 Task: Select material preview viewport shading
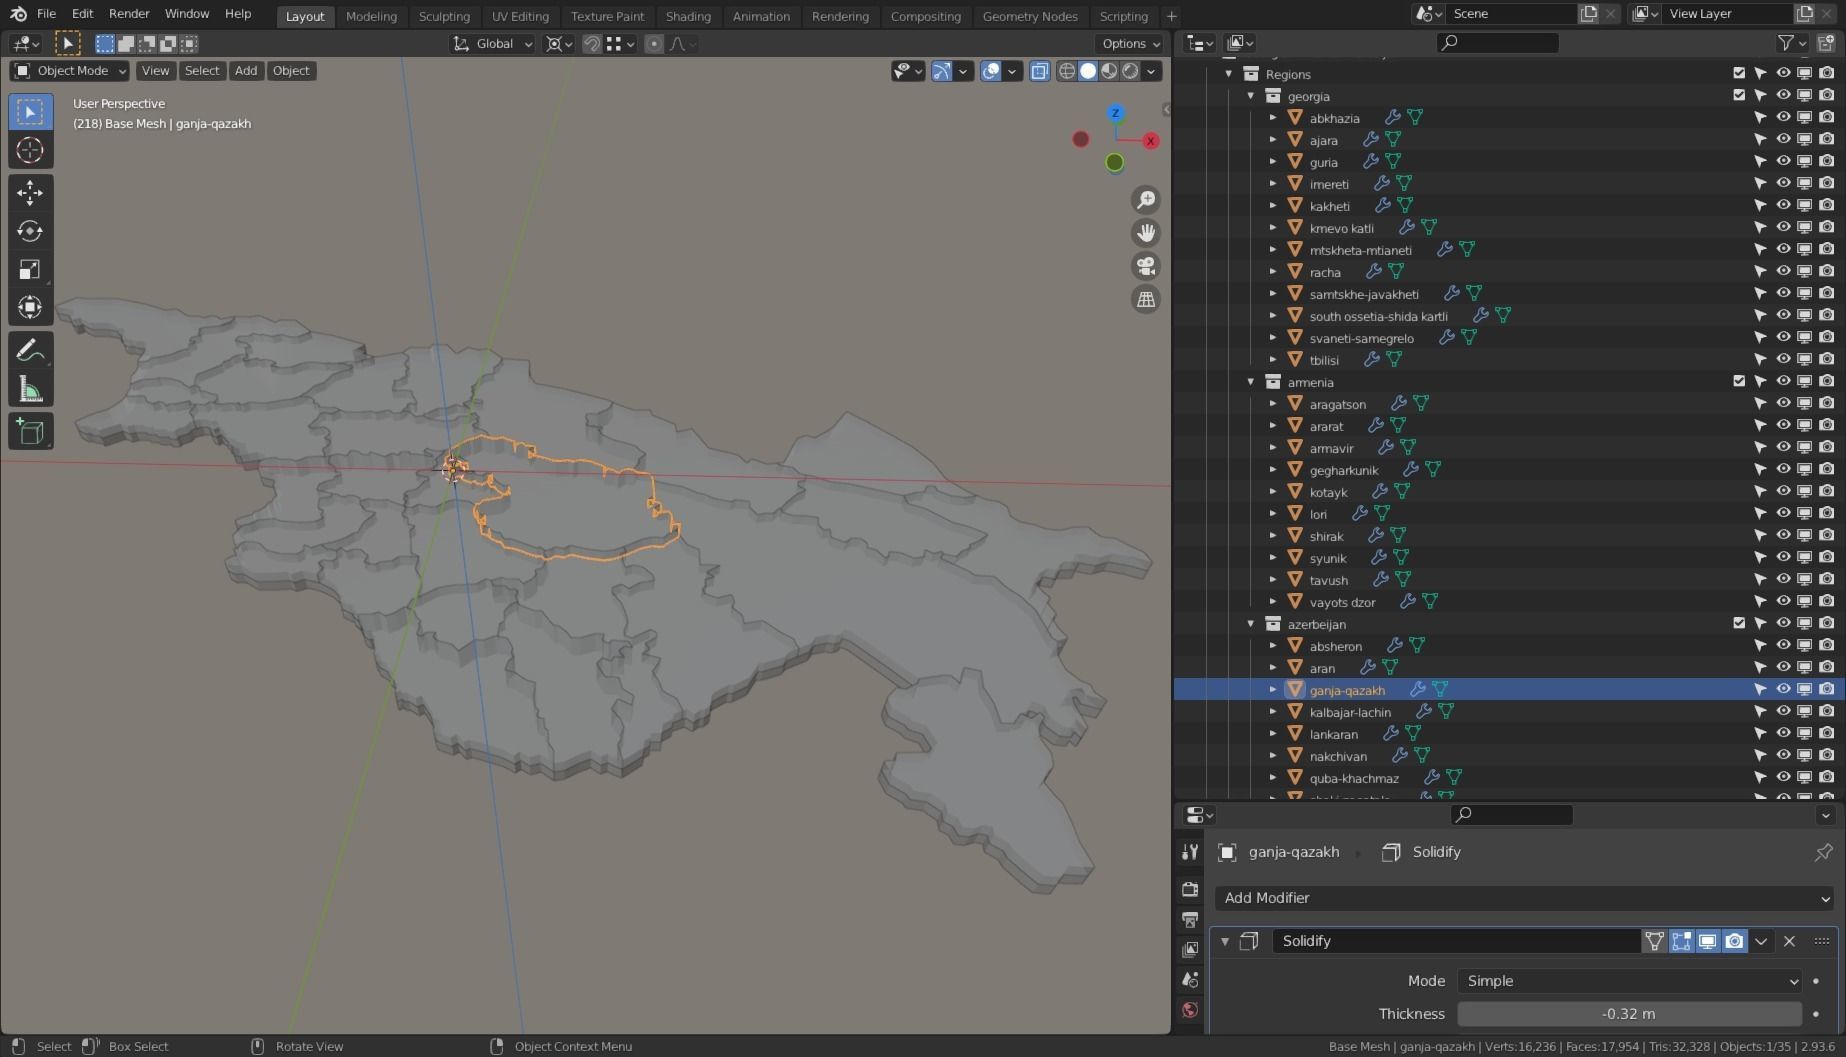pos(1109,71)
